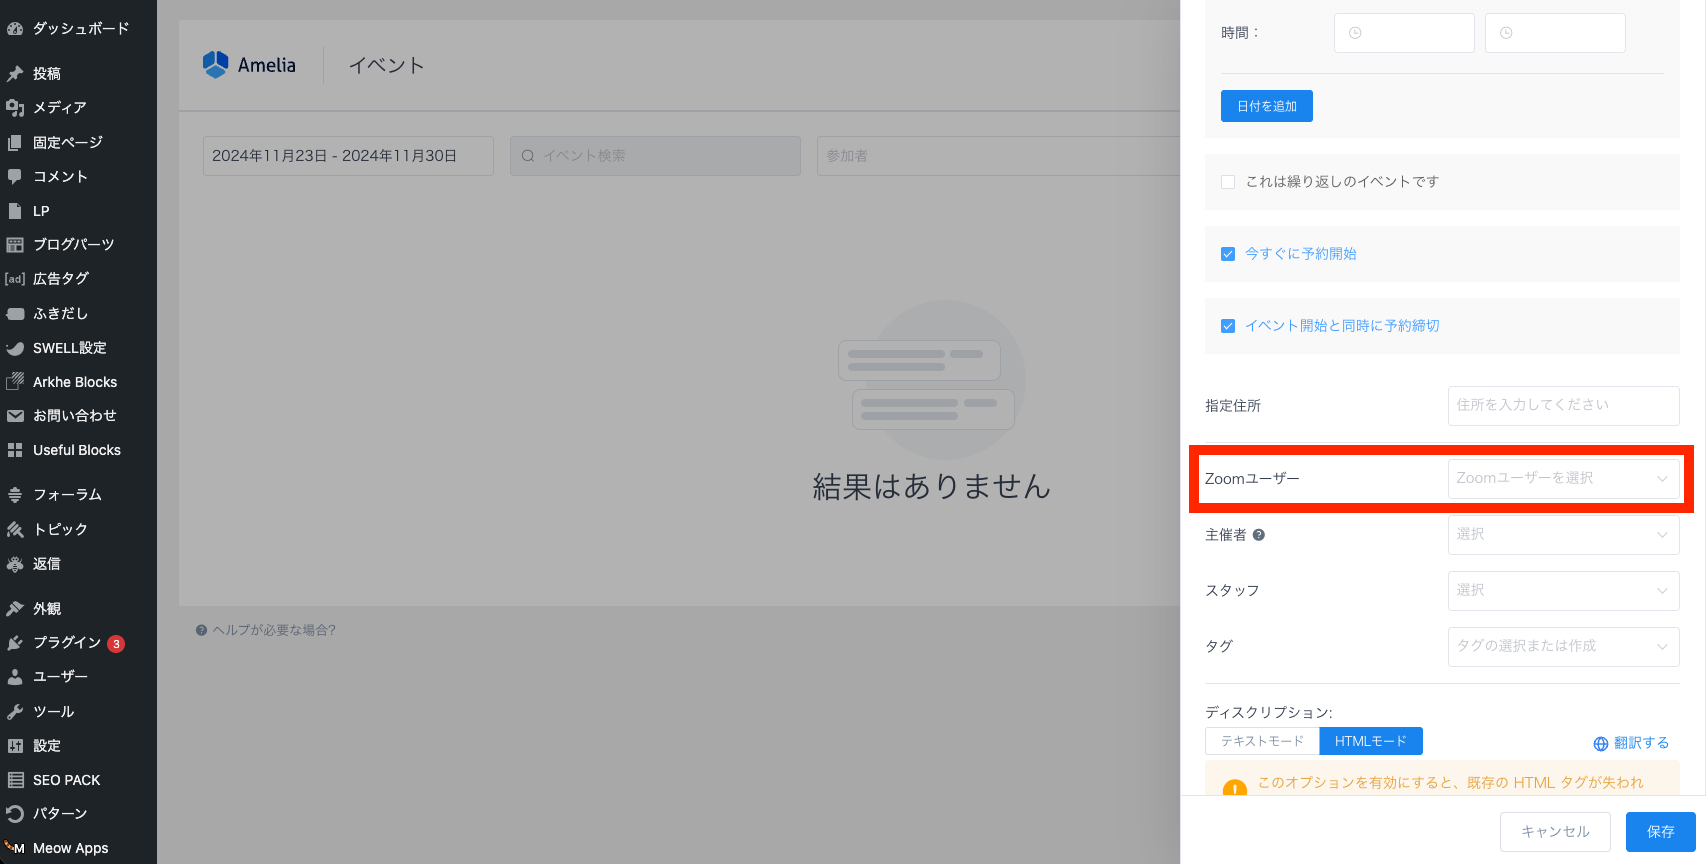Open the Zoomユーザーを選択 dropdown
This screenshot has height=864, width=1706.
tap(1562, 479)
